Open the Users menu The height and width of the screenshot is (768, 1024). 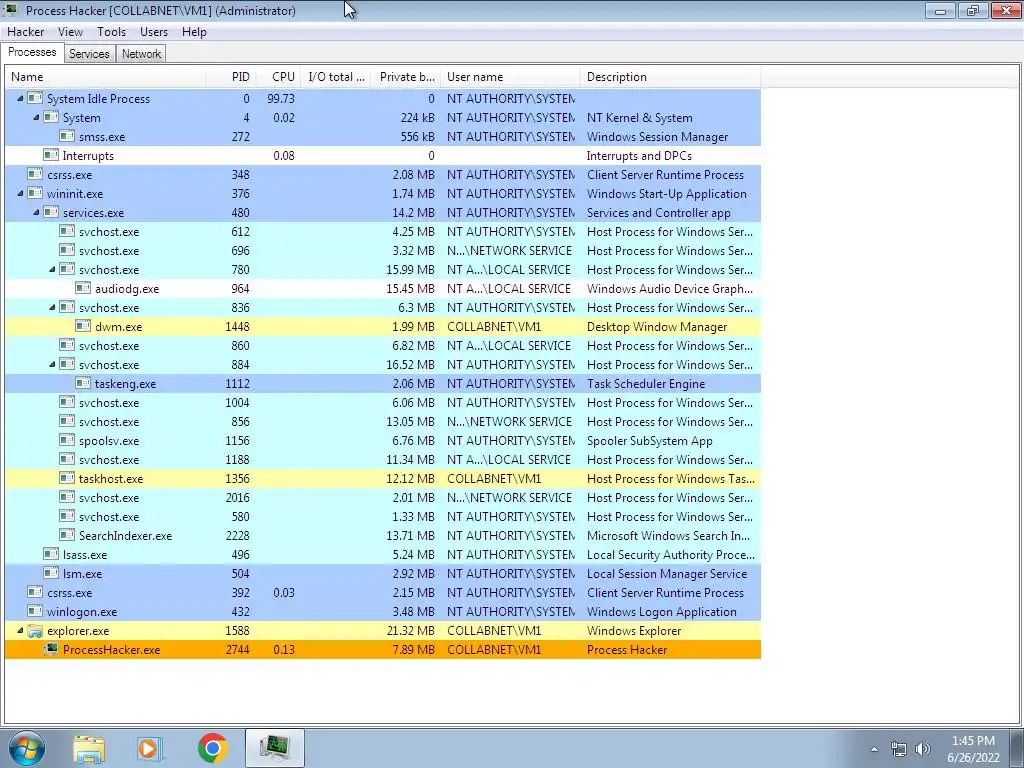[x=153, y=31]
